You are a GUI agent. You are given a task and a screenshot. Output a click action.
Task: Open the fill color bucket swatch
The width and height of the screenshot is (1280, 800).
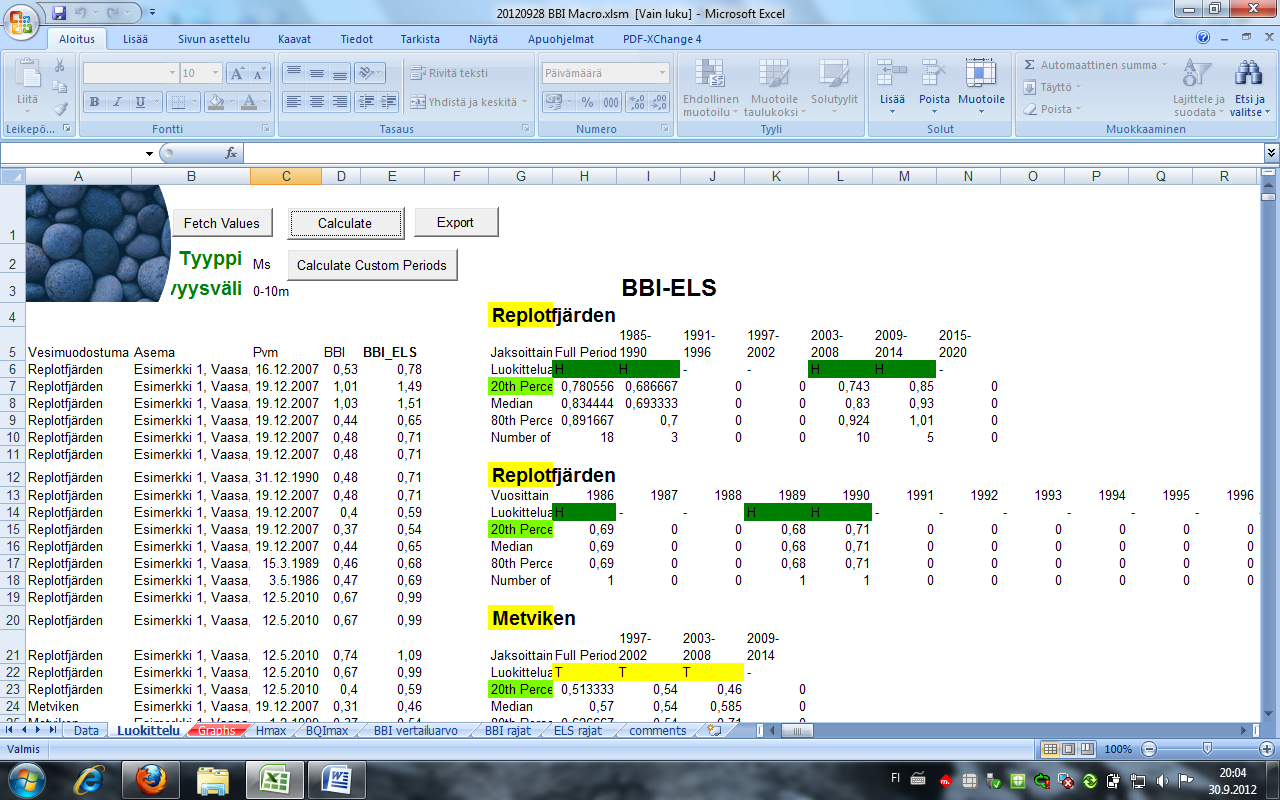coord(215,102)
